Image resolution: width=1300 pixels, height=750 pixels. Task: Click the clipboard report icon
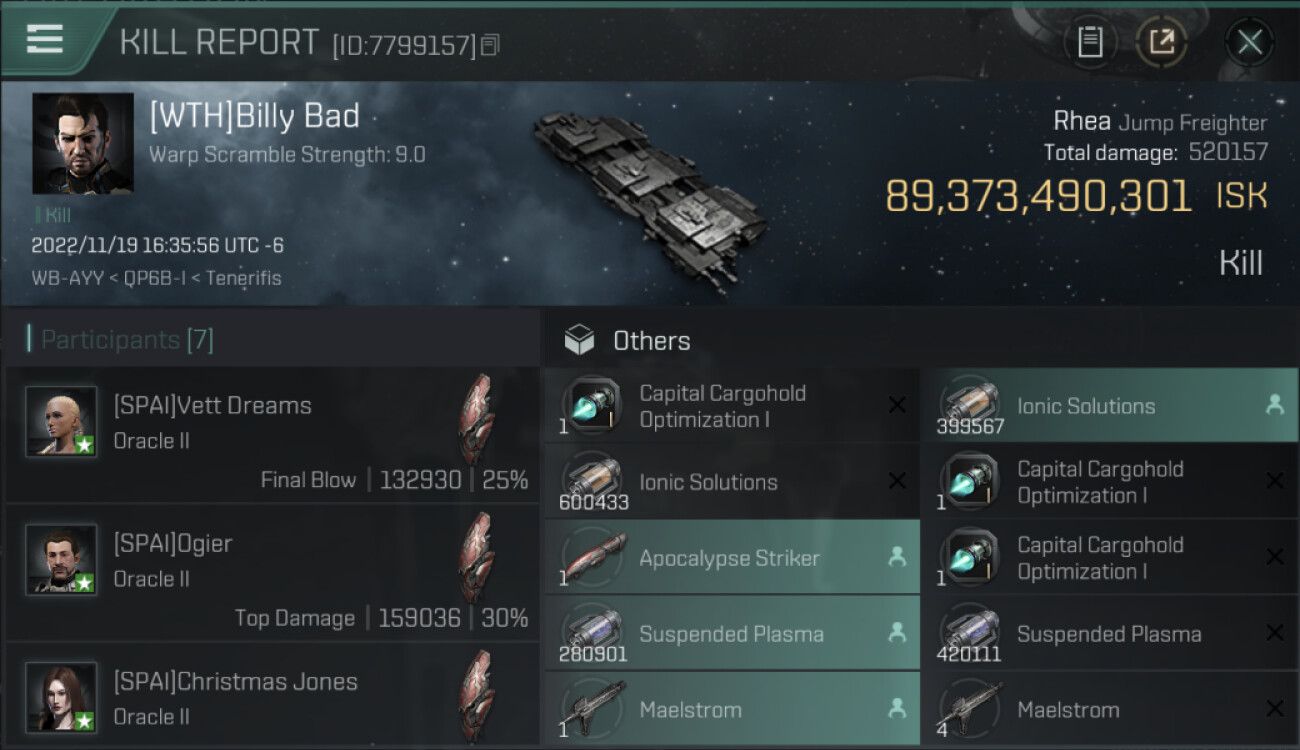click(1090, 42)
